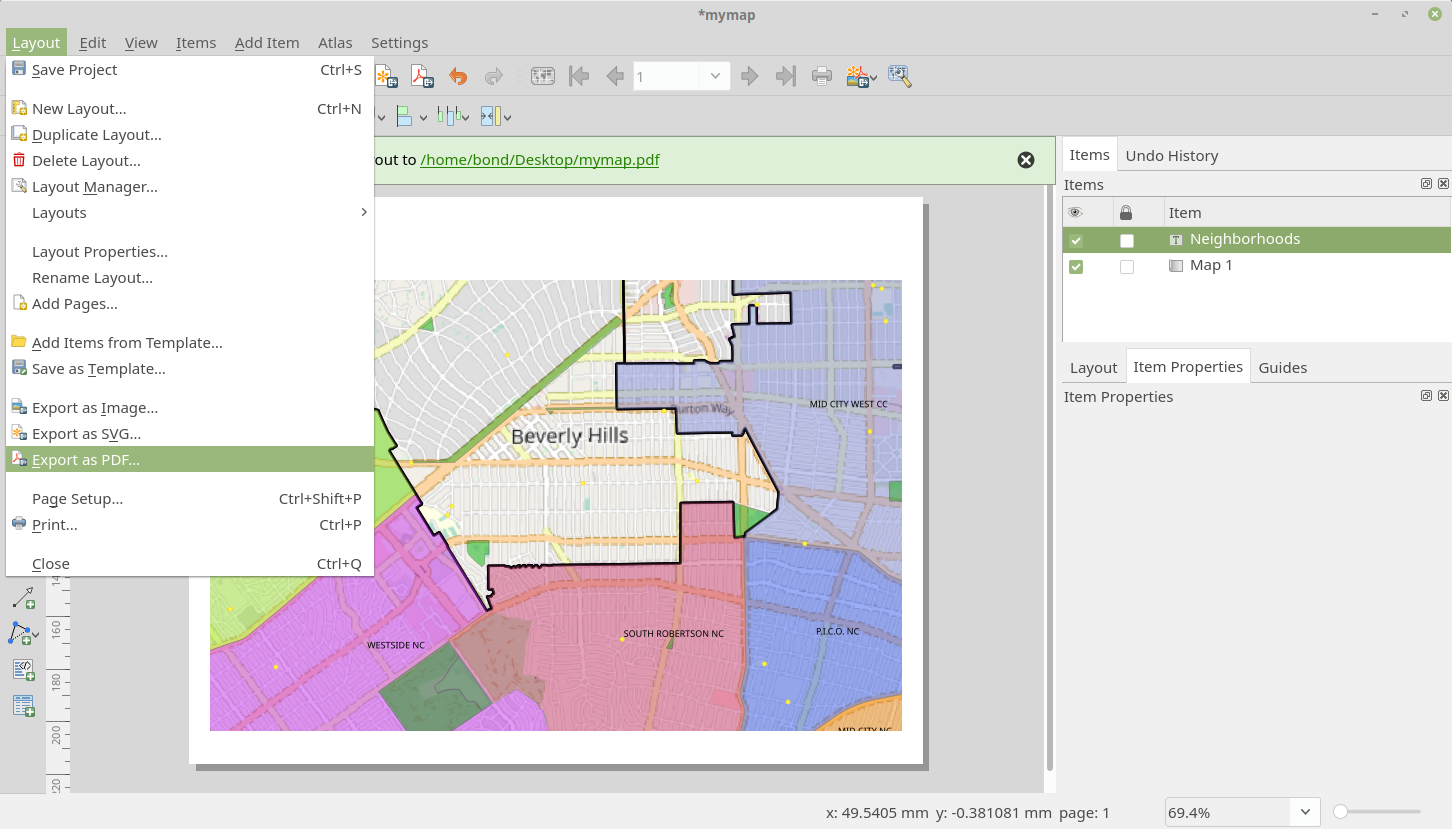
Task: Switch to the Layout properties tab
Action: (x=1093, y=368)
